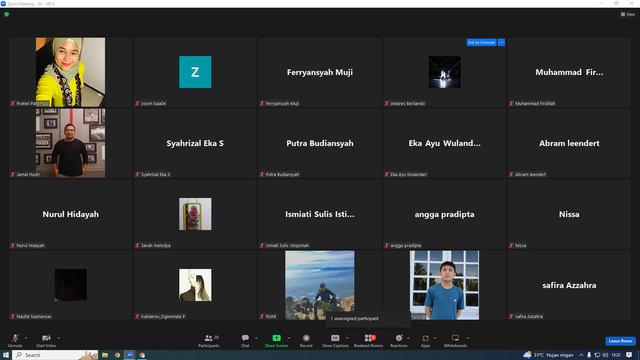
Task: Expand video options arrow next to Start Video
Action: click(x=58, y=338)
